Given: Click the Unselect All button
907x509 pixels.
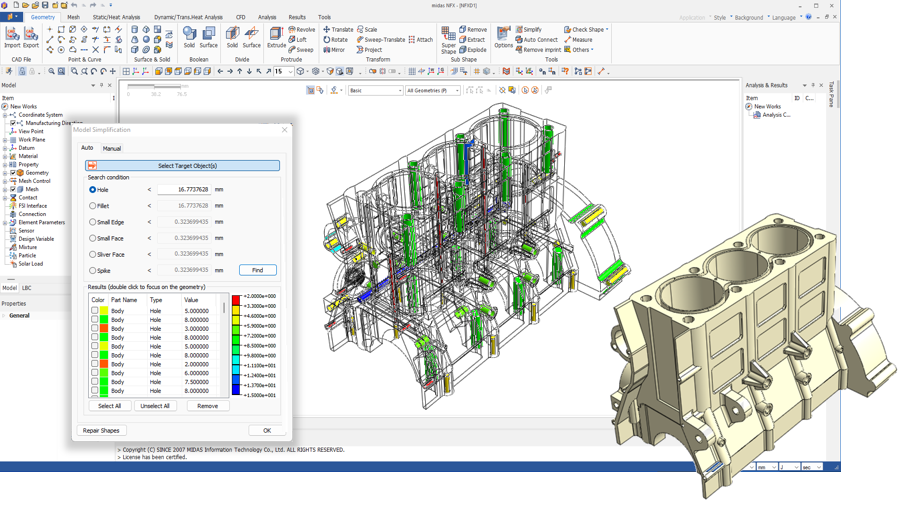Looking at the screenshot, I should [x=155, y=406].
